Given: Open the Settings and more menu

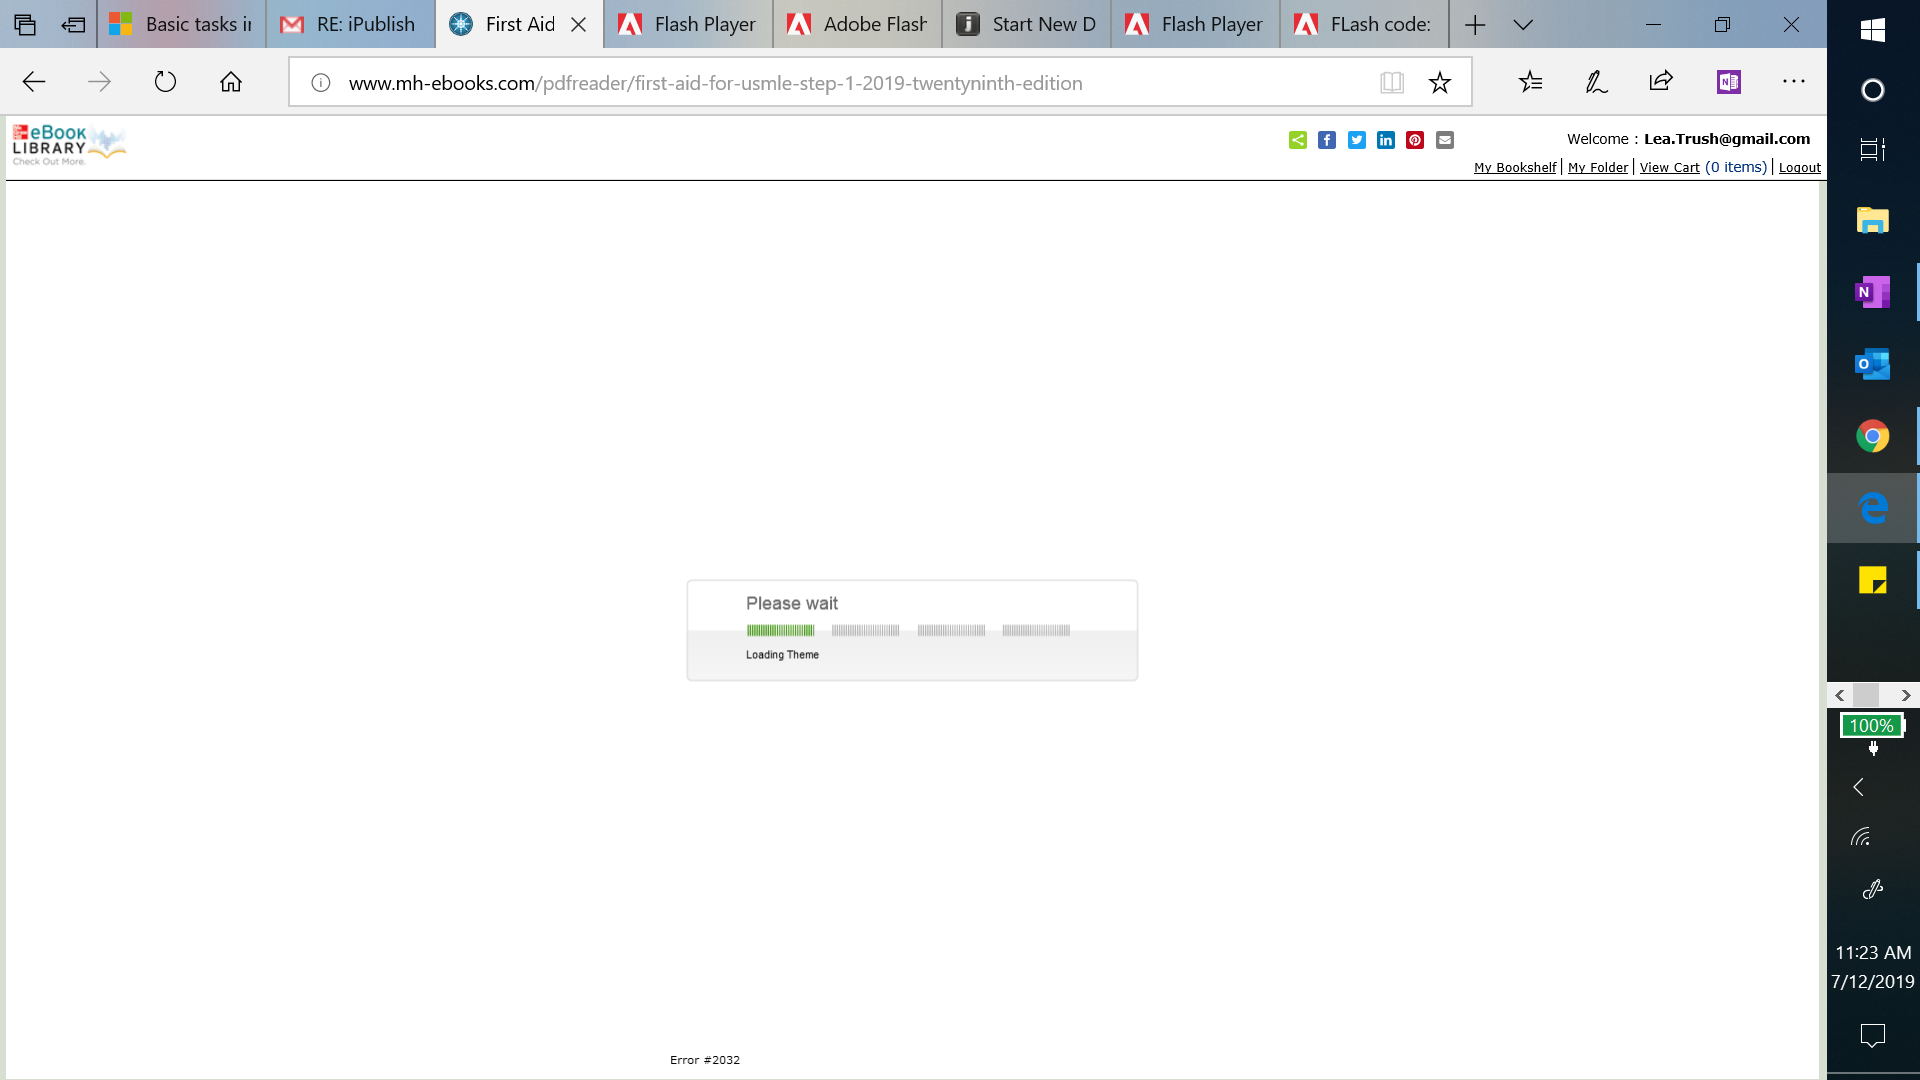Looking at the screenshot, I should tap(1793, 82).
